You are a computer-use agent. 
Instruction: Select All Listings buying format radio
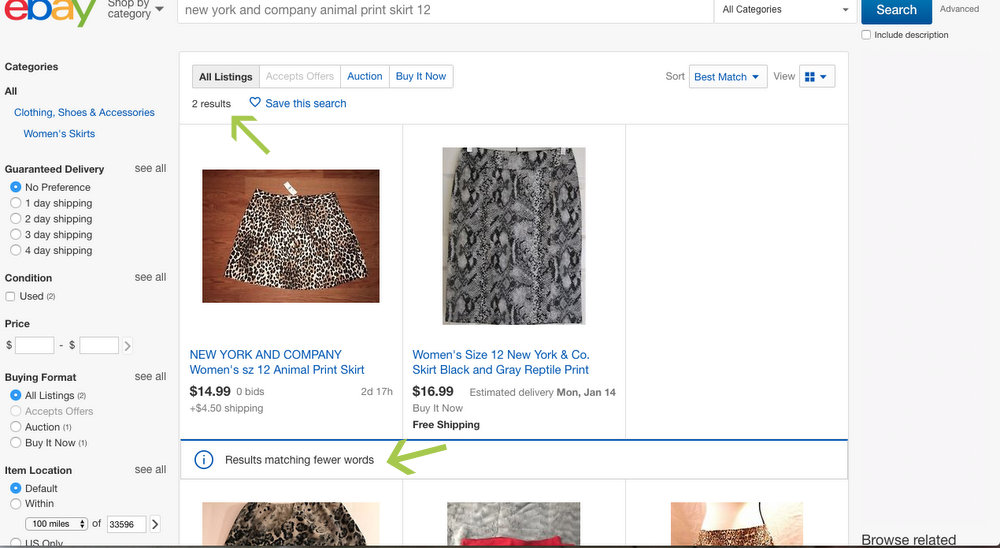(x=15, y=395)
